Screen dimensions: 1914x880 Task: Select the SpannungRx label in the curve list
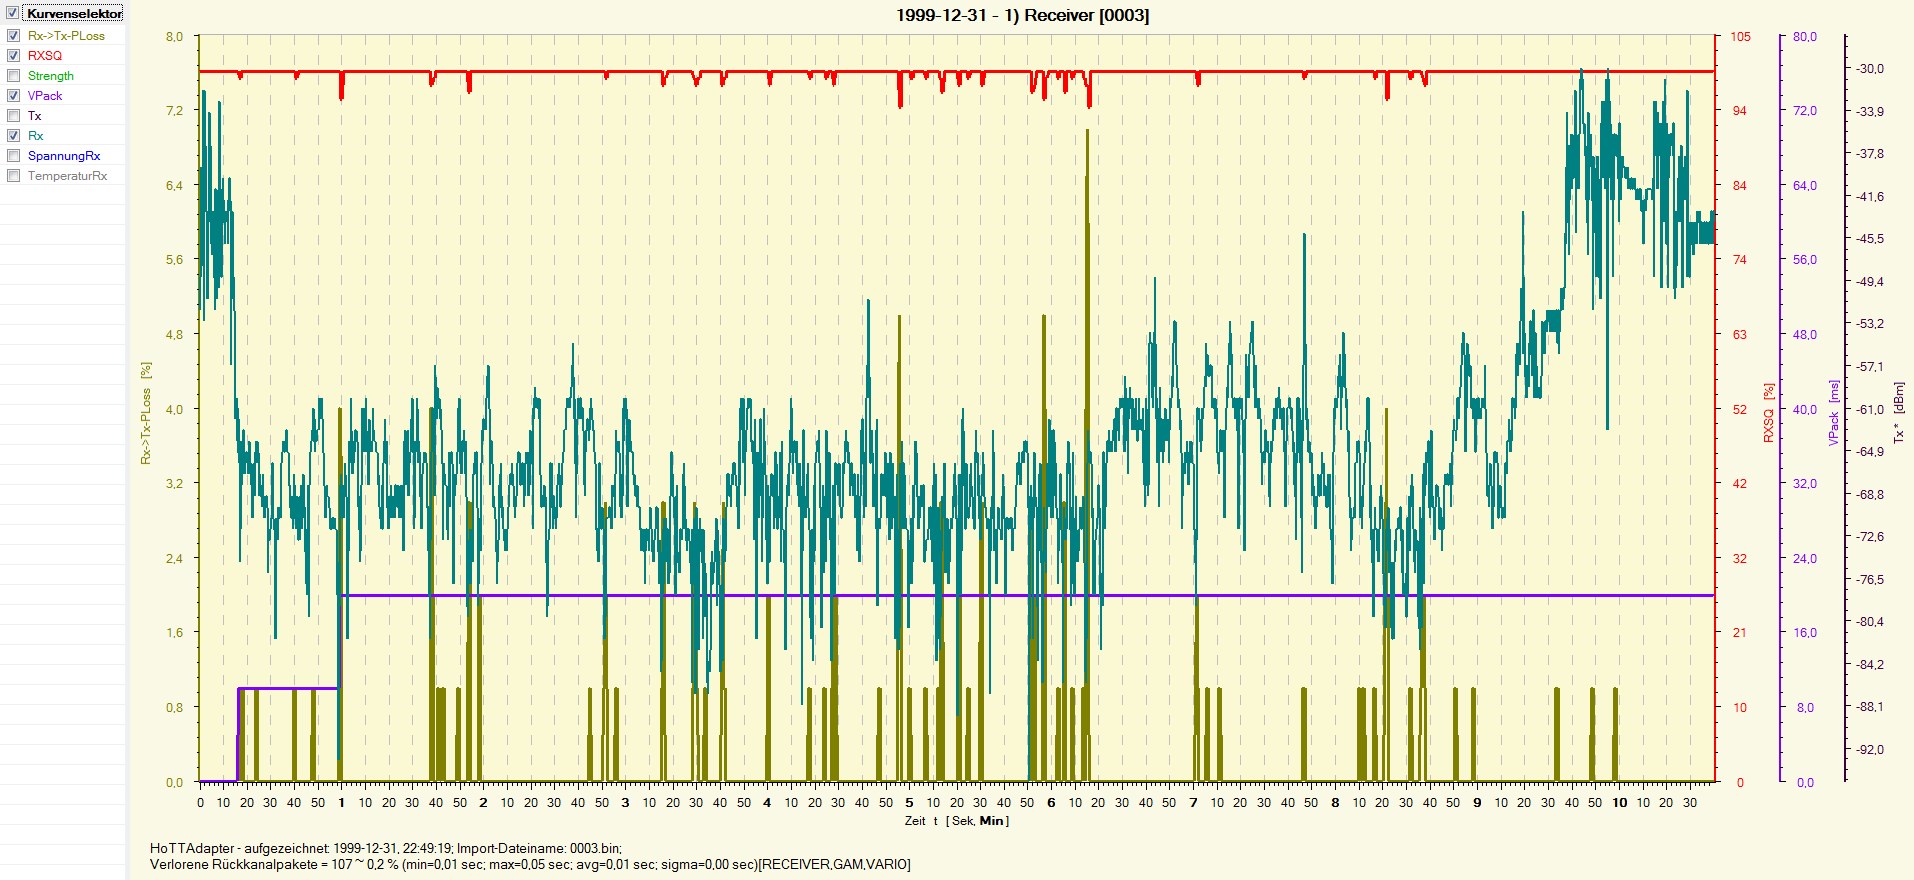pos(64,156)
